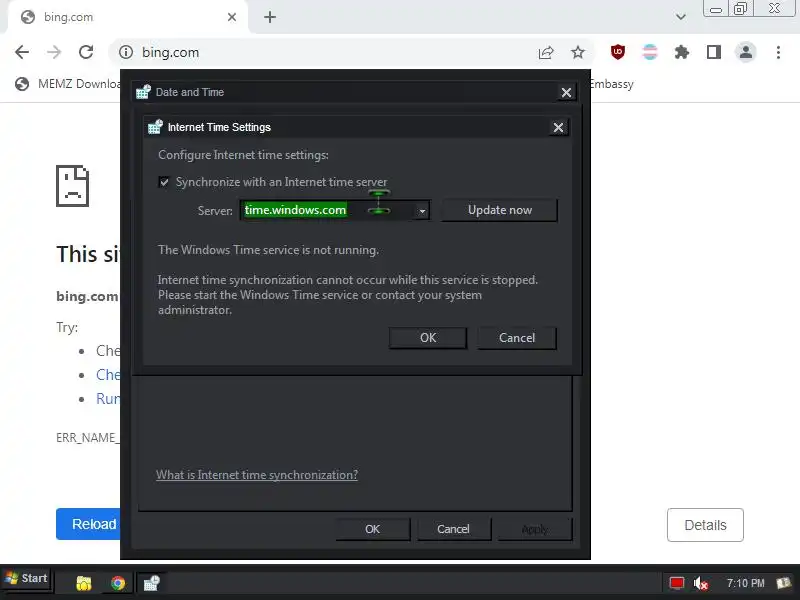Image resolution: width=800 pixels, height=600 pixels.
Task: Close the bing.com tab
Action: pyautogui.click(x=232, y=17)
